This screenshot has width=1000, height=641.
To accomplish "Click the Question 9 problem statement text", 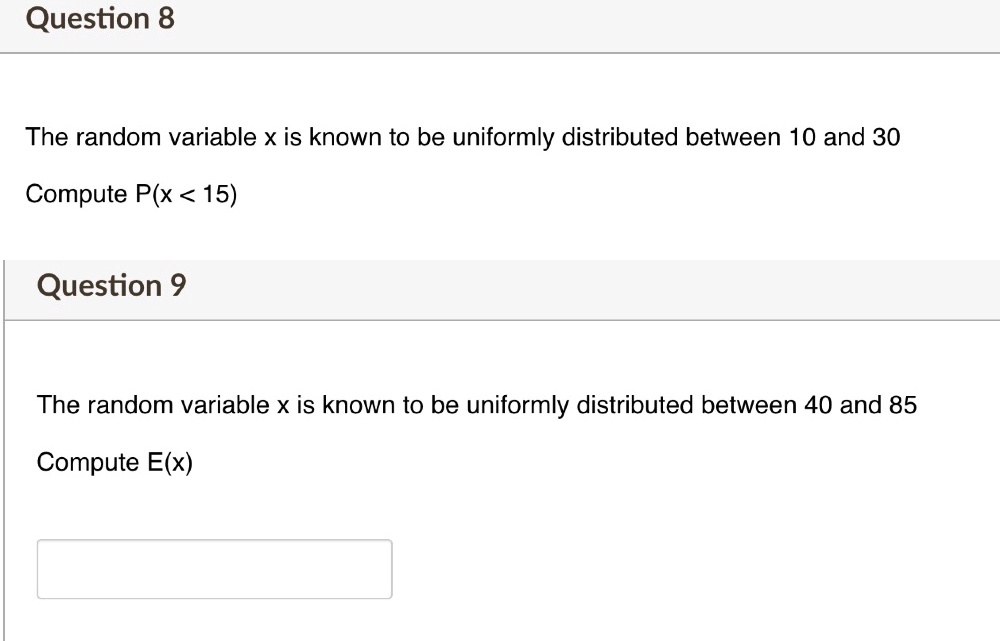I will [x=477, y=405].
